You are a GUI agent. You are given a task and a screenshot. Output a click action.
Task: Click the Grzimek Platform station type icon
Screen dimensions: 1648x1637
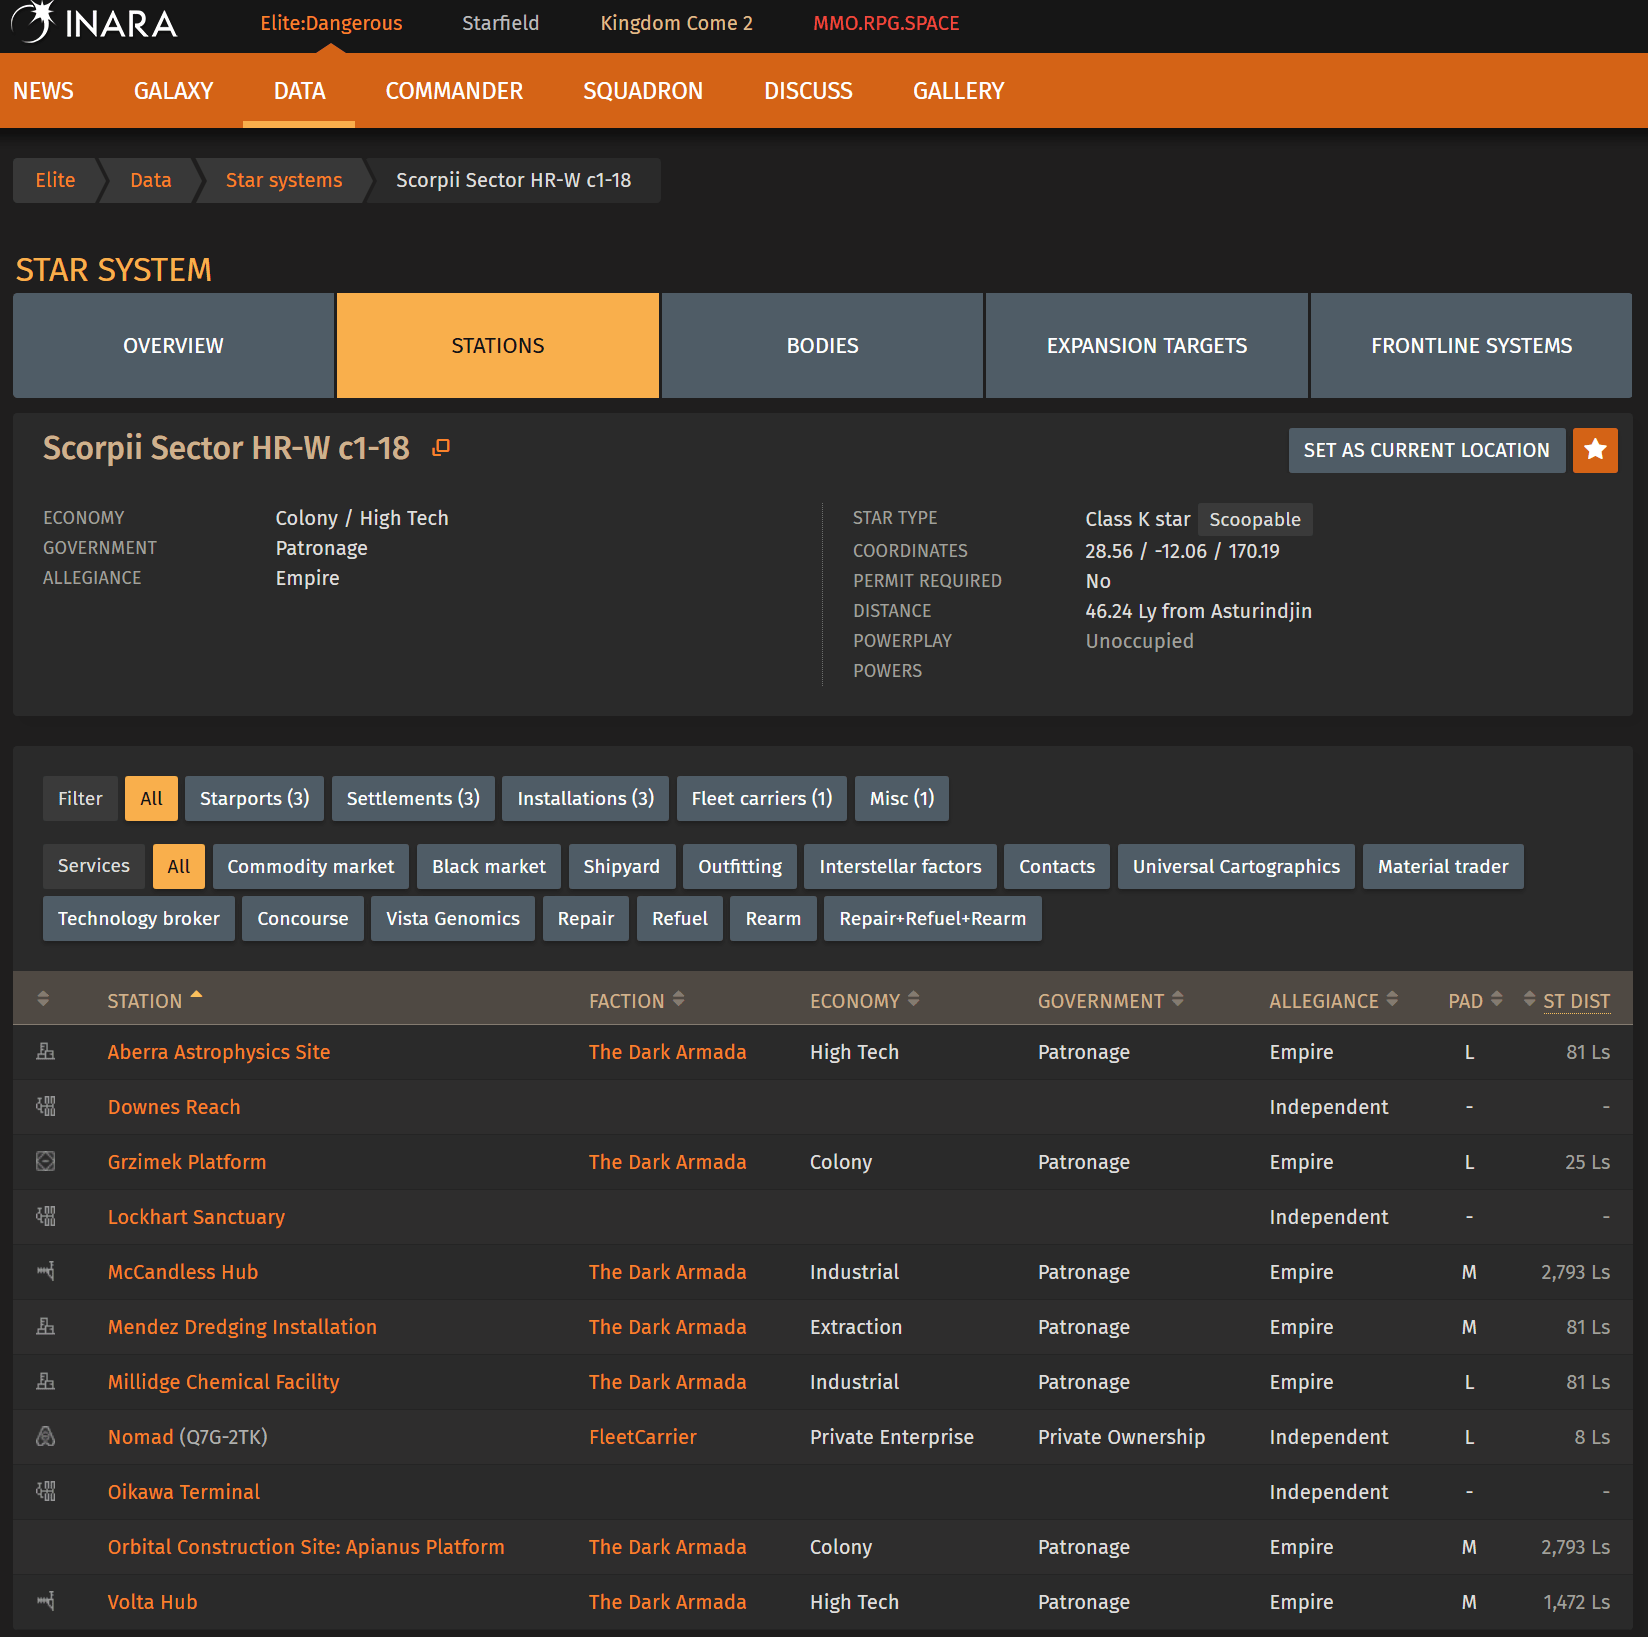click(46, 1162)
